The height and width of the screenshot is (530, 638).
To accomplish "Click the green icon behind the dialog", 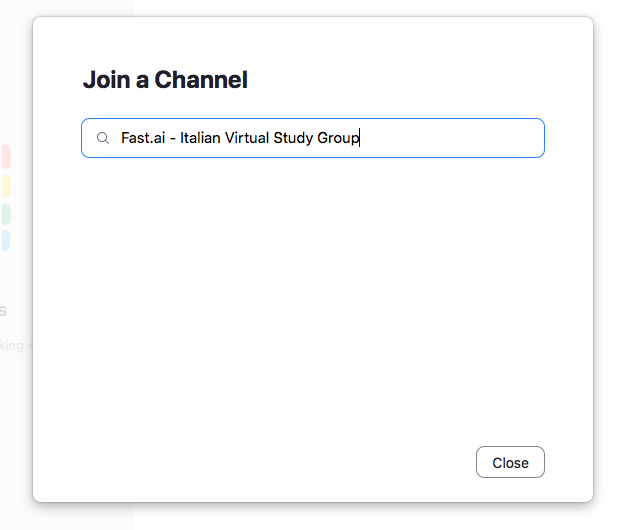I will [5, 214].
